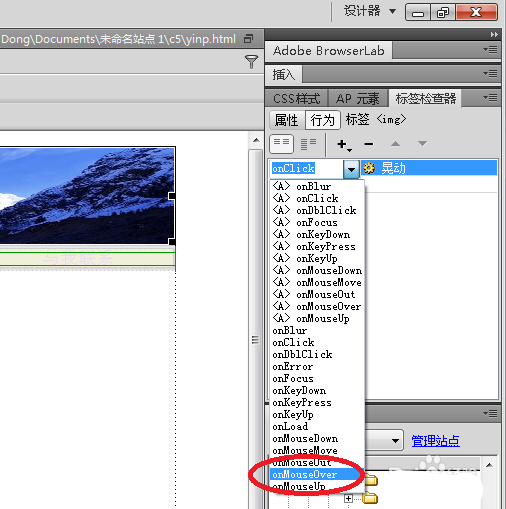Click the 晃动 behavior row text
The height and width of the screenshot is (509, 506).
pyautogui.click(x=393, y=168)
